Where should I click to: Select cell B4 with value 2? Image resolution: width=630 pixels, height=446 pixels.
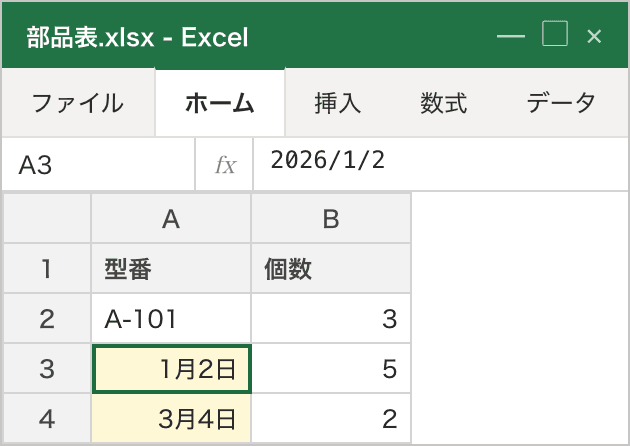point(331,418)
